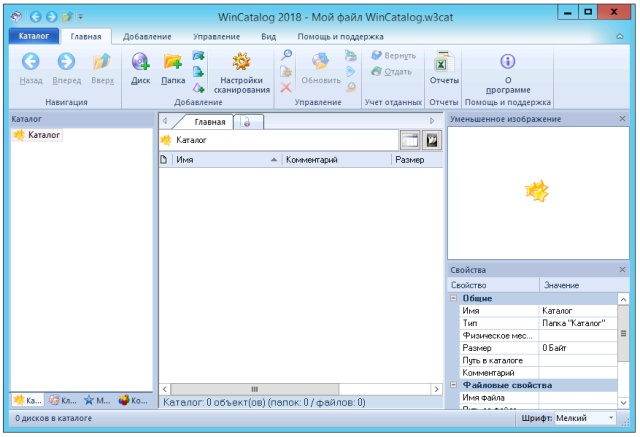Image resolution: width=640 pixels, height=437 pixels.
Task: Click the small add-item icon beneath add-file icon
Action: [x=198, y=88]
